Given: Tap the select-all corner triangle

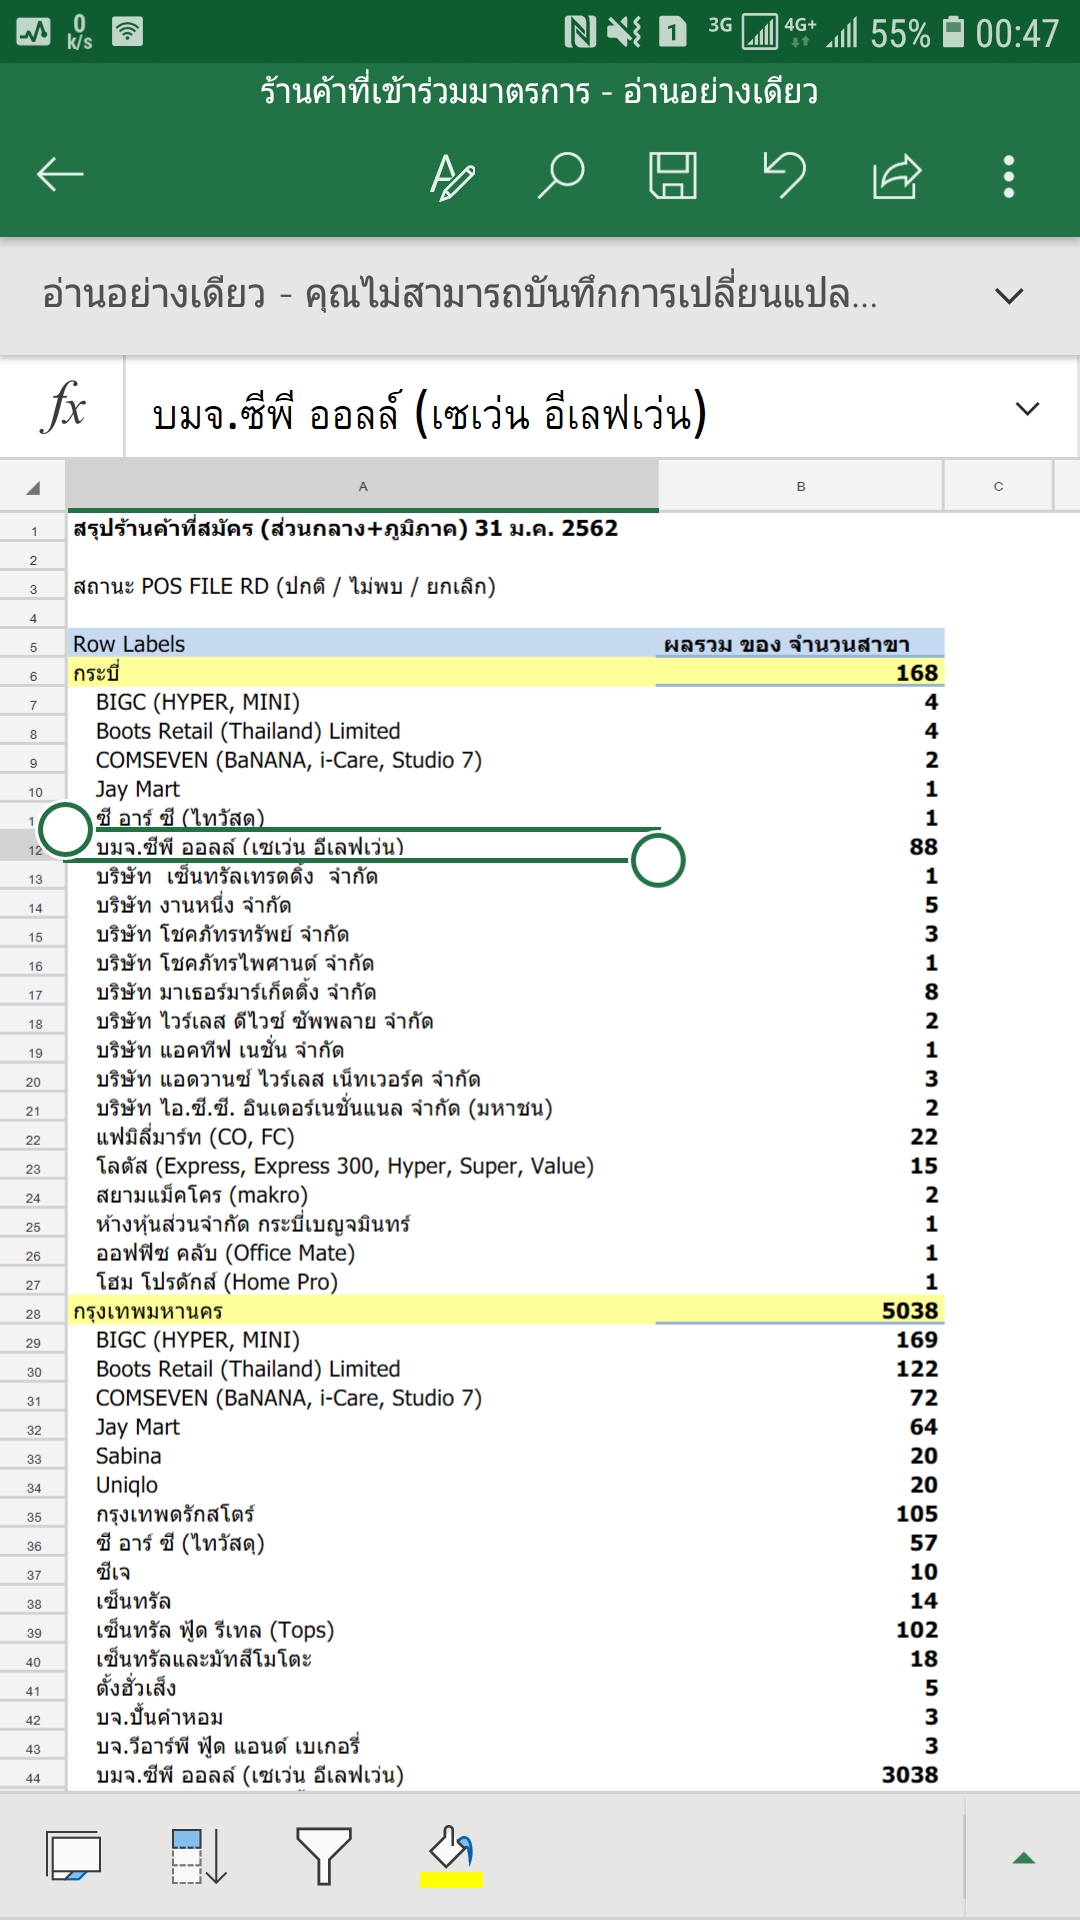Looking at the screenshot, I should pos(33,487).
